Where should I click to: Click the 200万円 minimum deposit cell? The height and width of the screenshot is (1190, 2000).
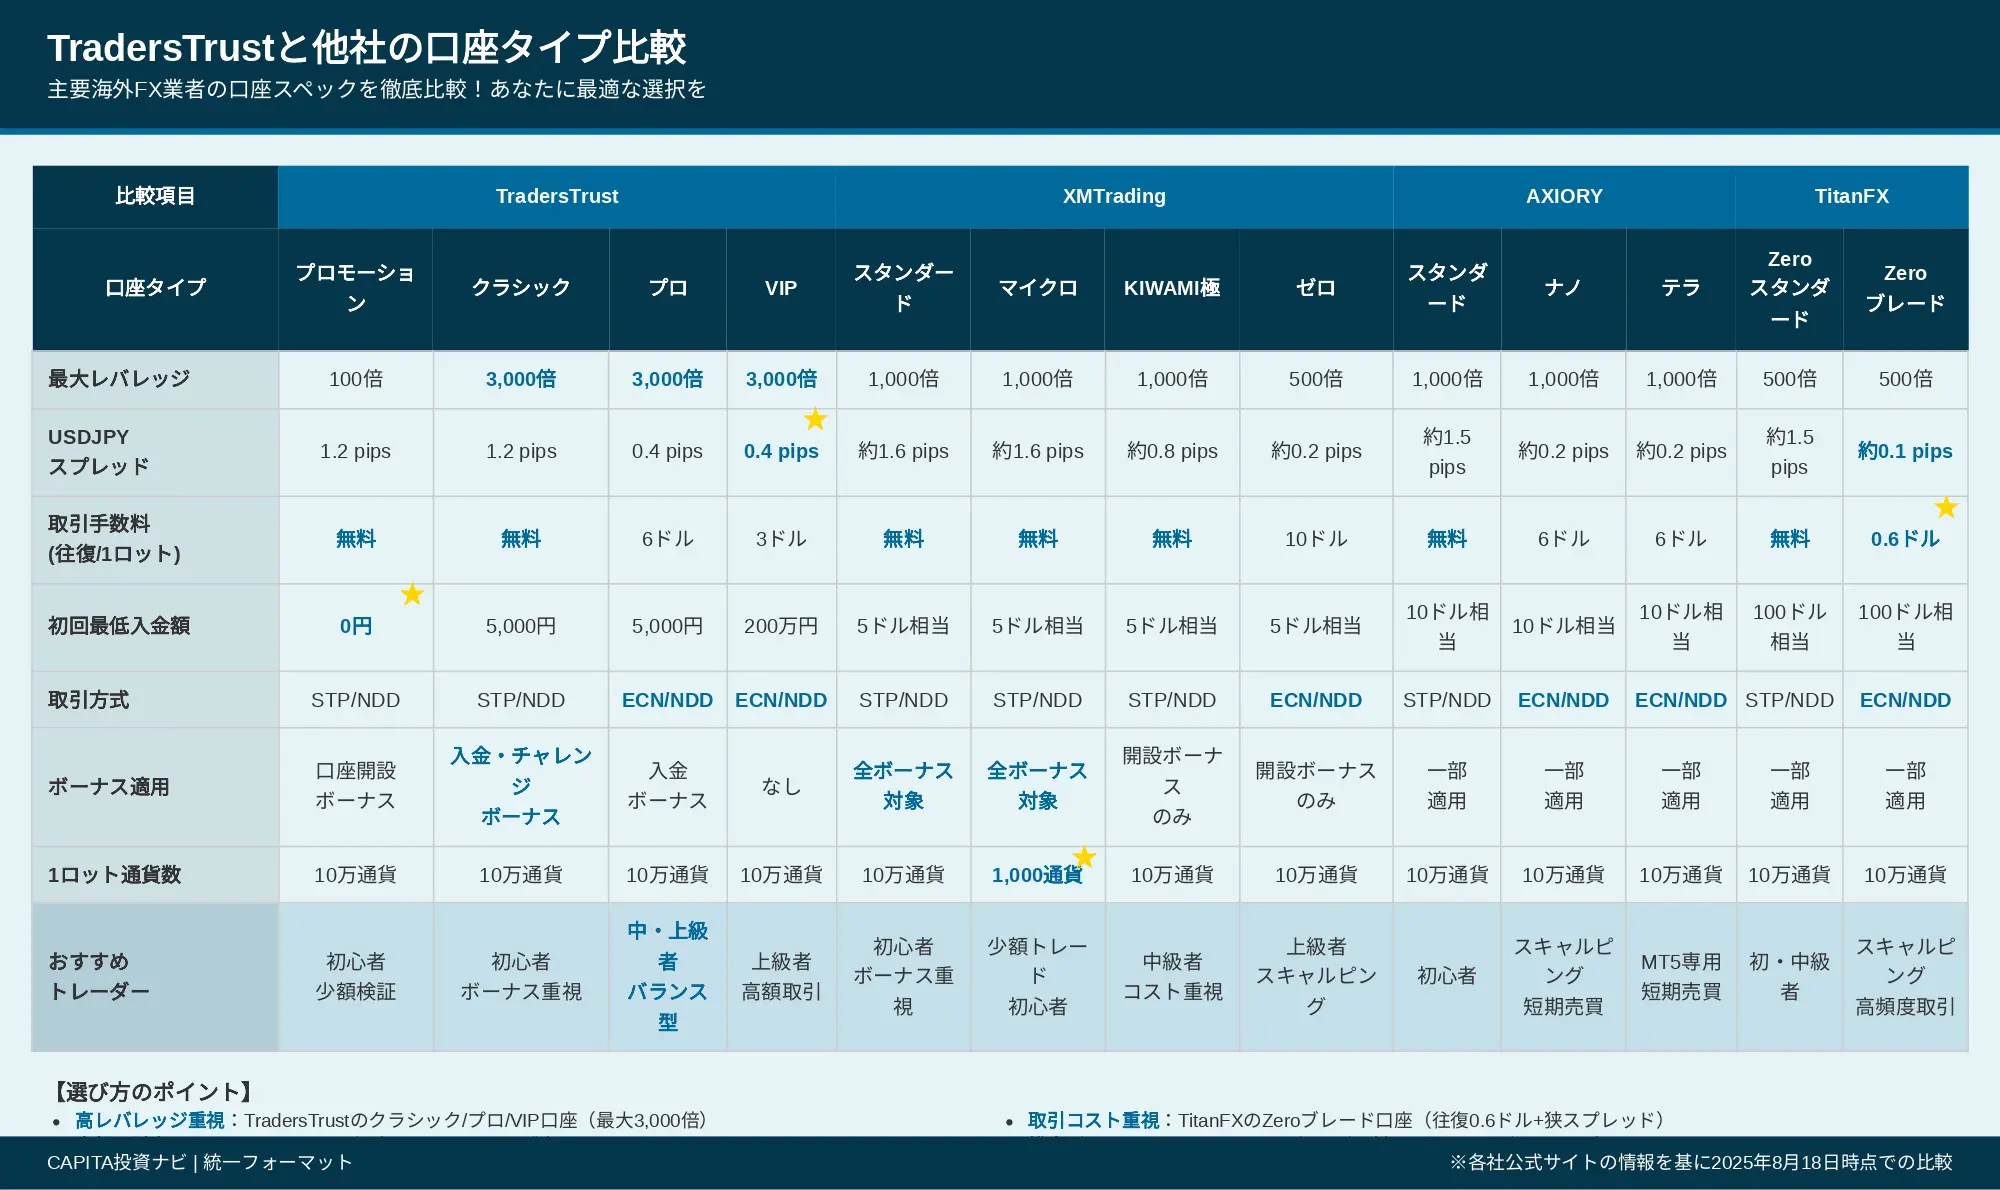(x=781, y=626)
